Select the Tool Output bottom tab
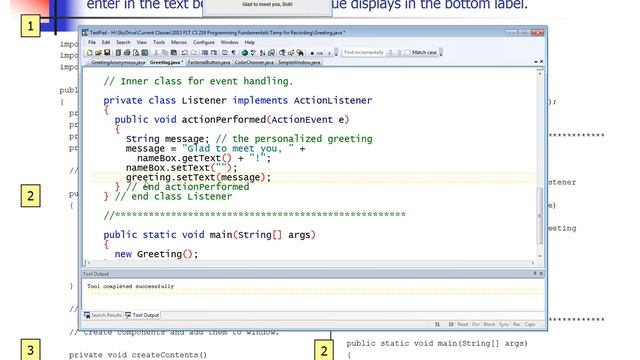The image size is (640, 360). 142,315
